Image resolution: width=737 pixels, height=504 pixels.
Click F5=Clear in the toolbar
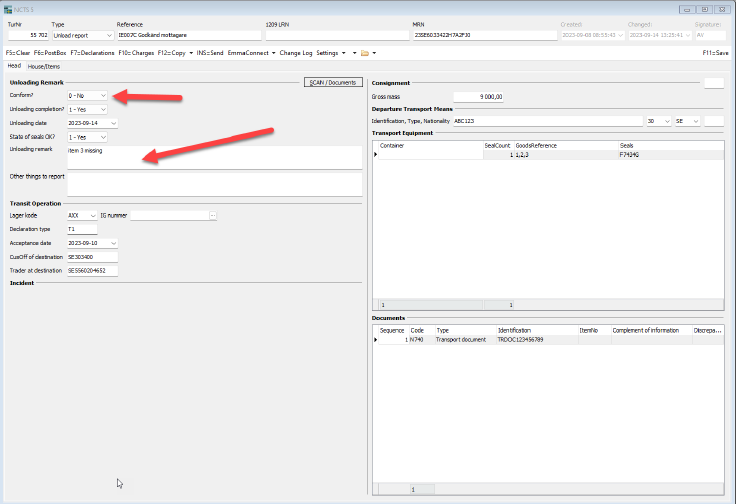[17, 52]
